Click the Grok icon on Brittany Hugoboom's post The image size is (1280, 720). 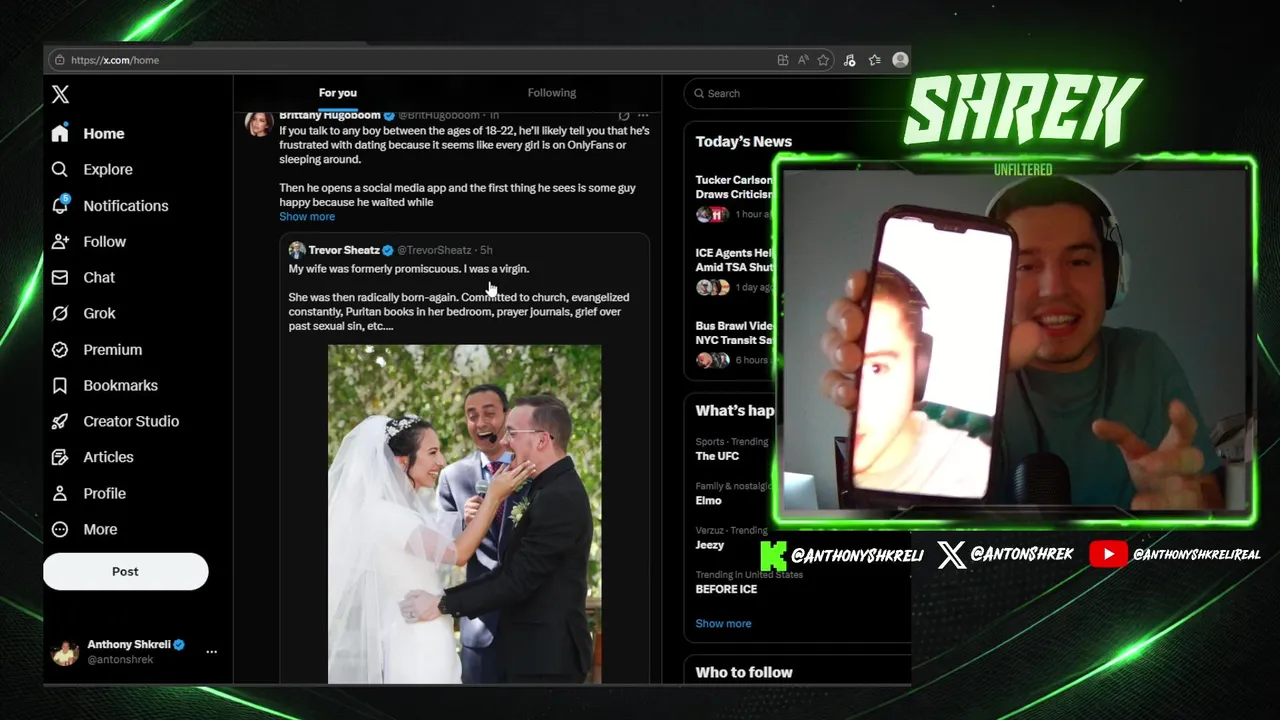pyautogui.click(x=624, y=115)
